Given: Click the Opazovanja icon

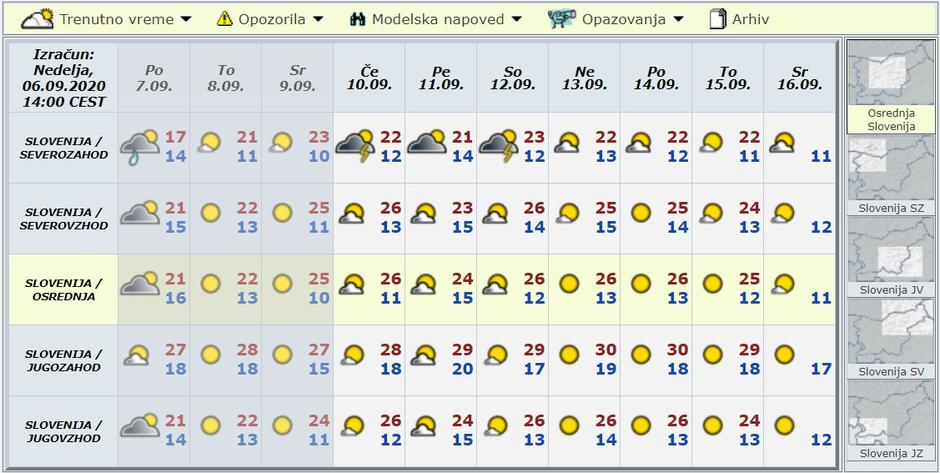Looking at the screenshot, I should (x=562, y=19).
